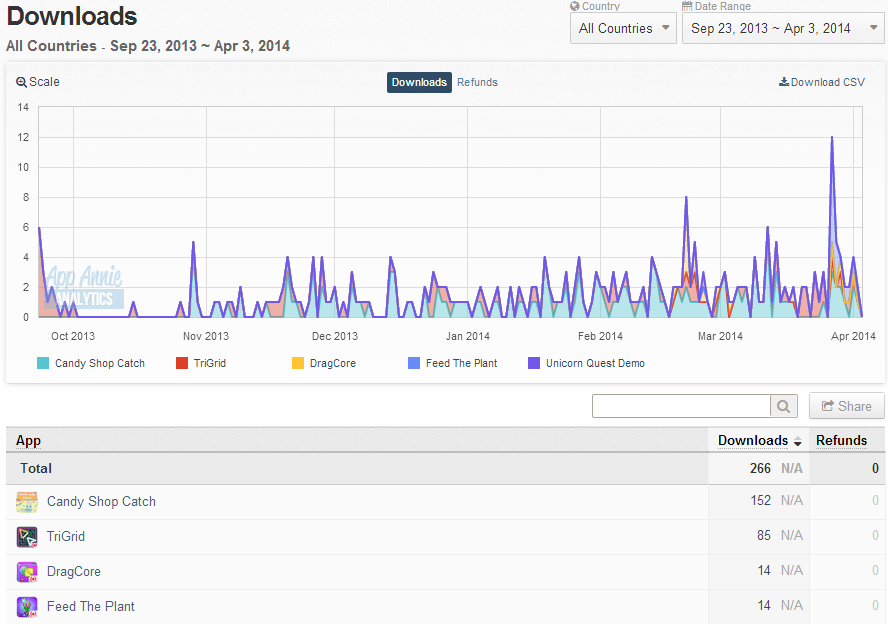Screen dimensions: 888x624
Task: Focus the app search input field
Action: coord(681,406)
